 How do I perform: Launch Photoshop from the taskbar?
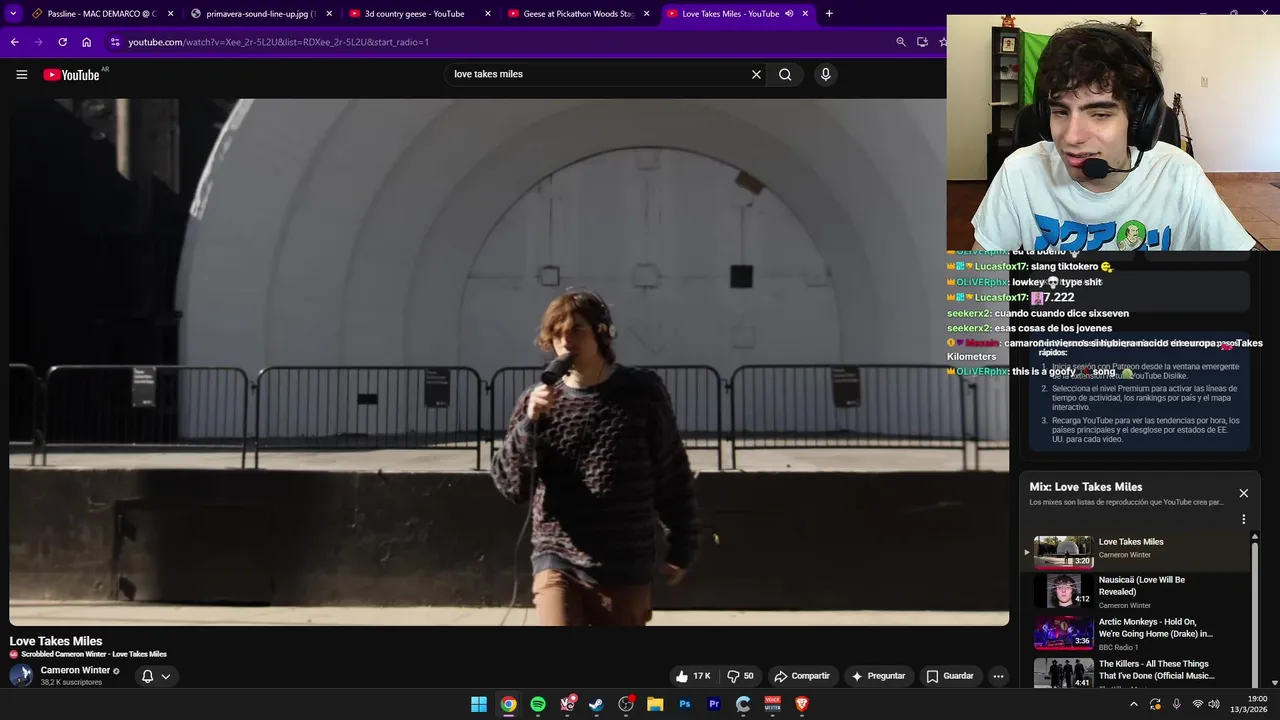tap(685, 704)
